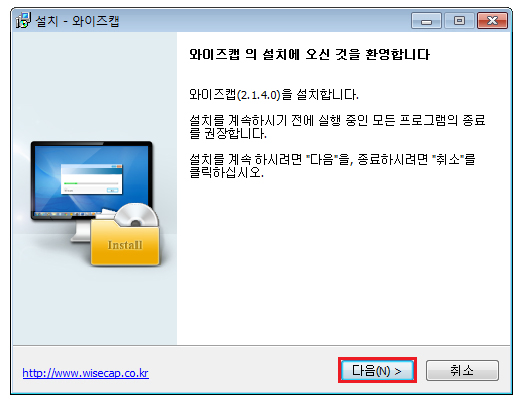Click the 취소 cancel button

point(462,370)
